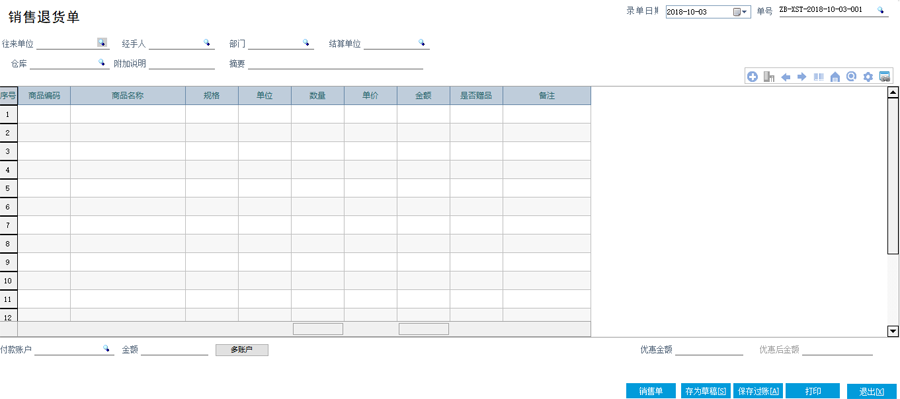
Task: Click the column layout icon in toolbar
Action: point(819,76)
